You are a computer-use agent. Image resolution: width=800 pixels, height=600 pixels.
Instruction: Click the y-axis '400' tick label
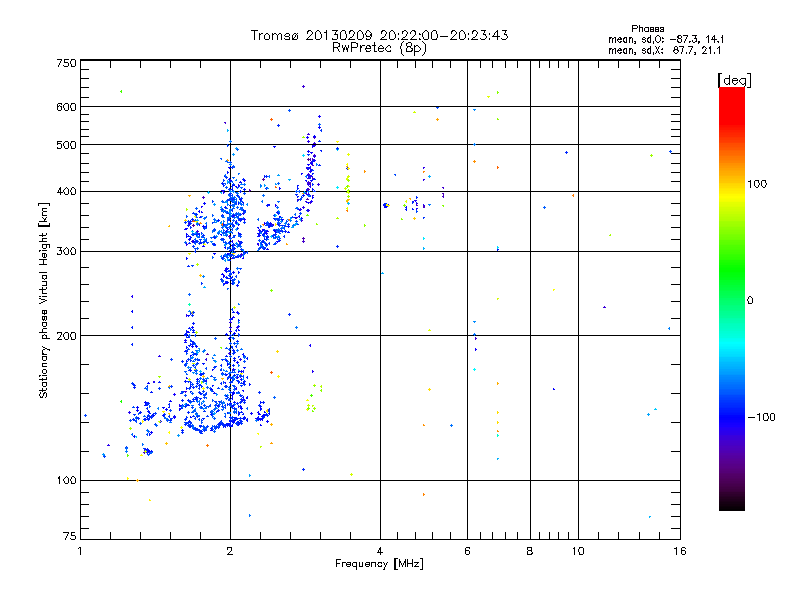66,191
